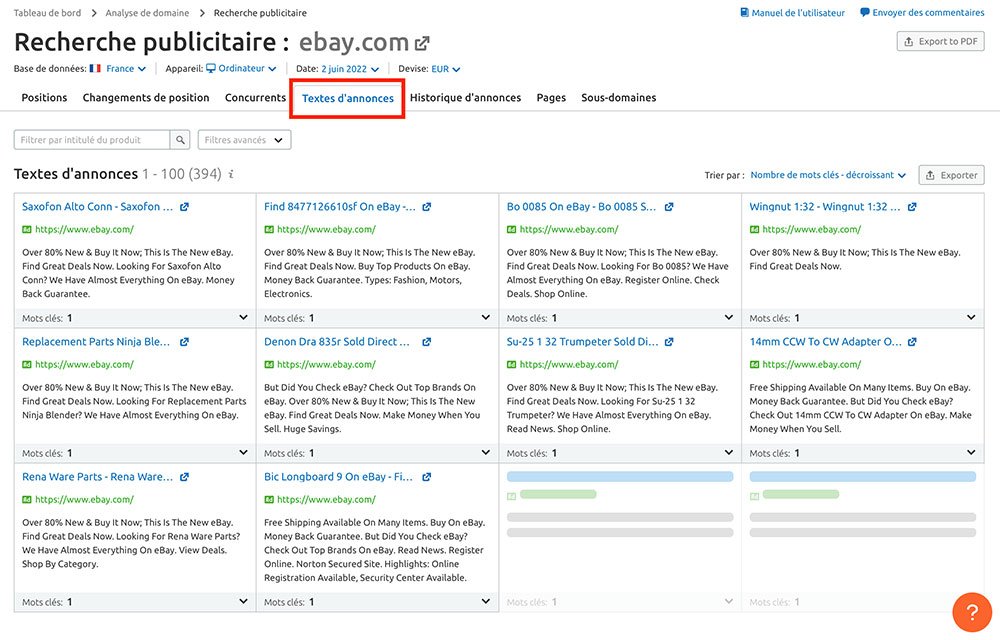Open the Saxofon Alto Conn ad title link
Image resolution: width=1000 pixels, height=640 pixels.
click(x=98, y=207)
